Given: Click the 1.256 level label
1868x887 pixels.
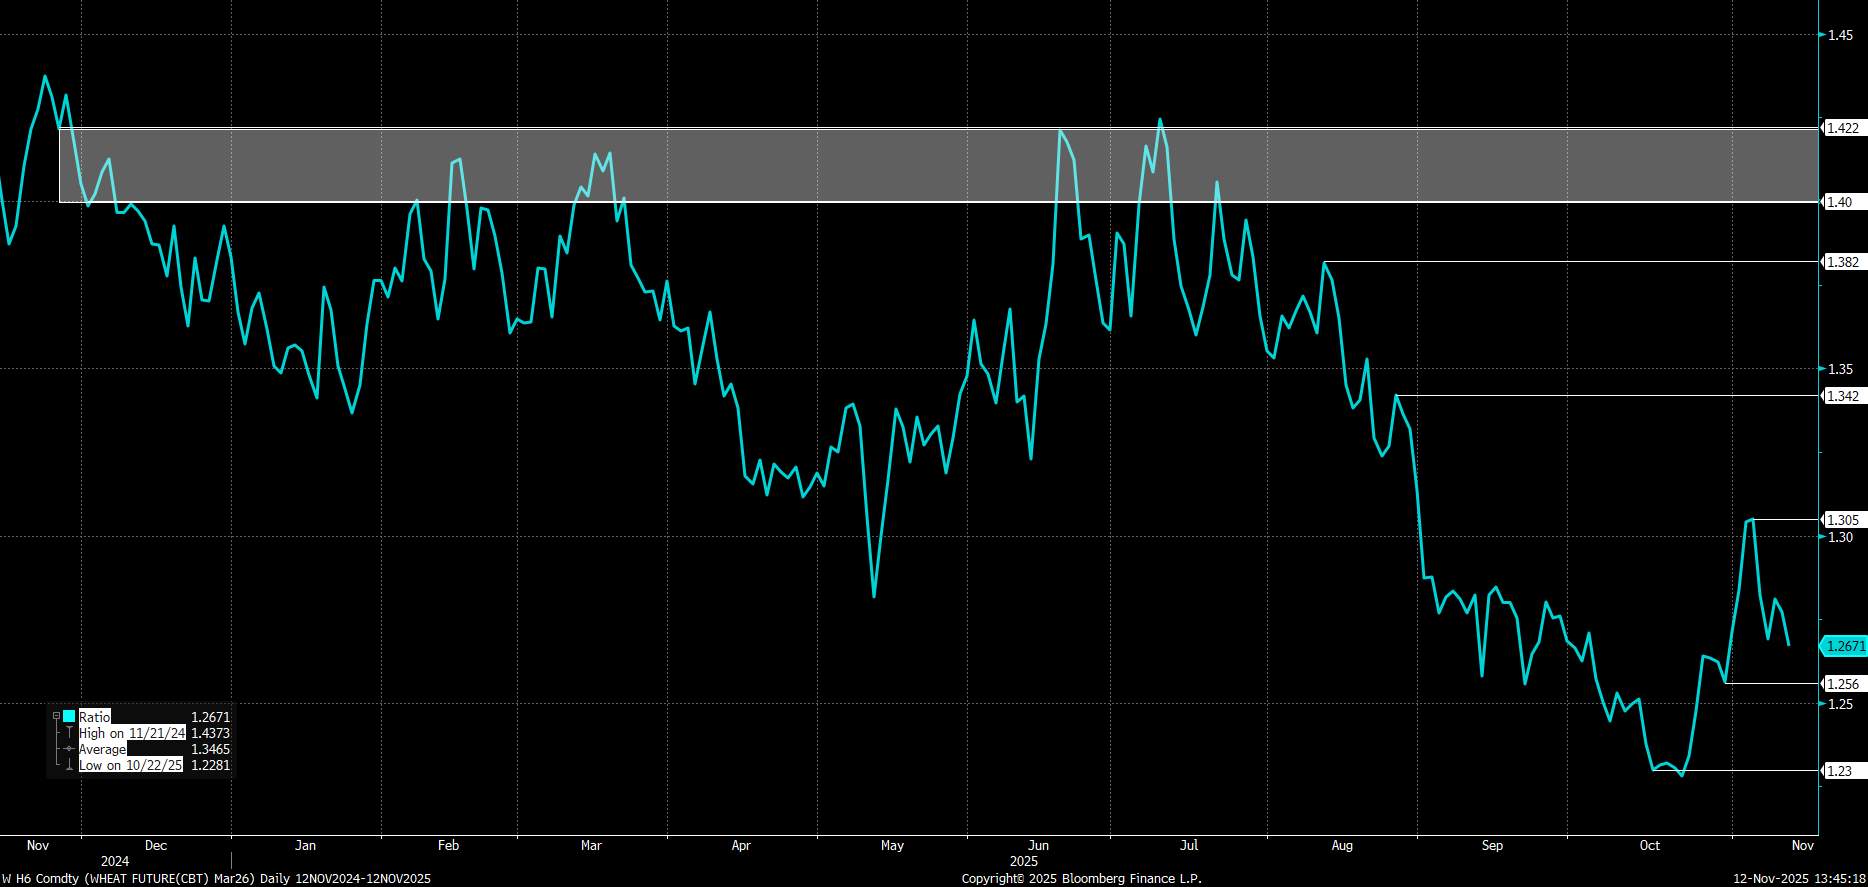Looking at the screenshot, I should coord(1842,684).
